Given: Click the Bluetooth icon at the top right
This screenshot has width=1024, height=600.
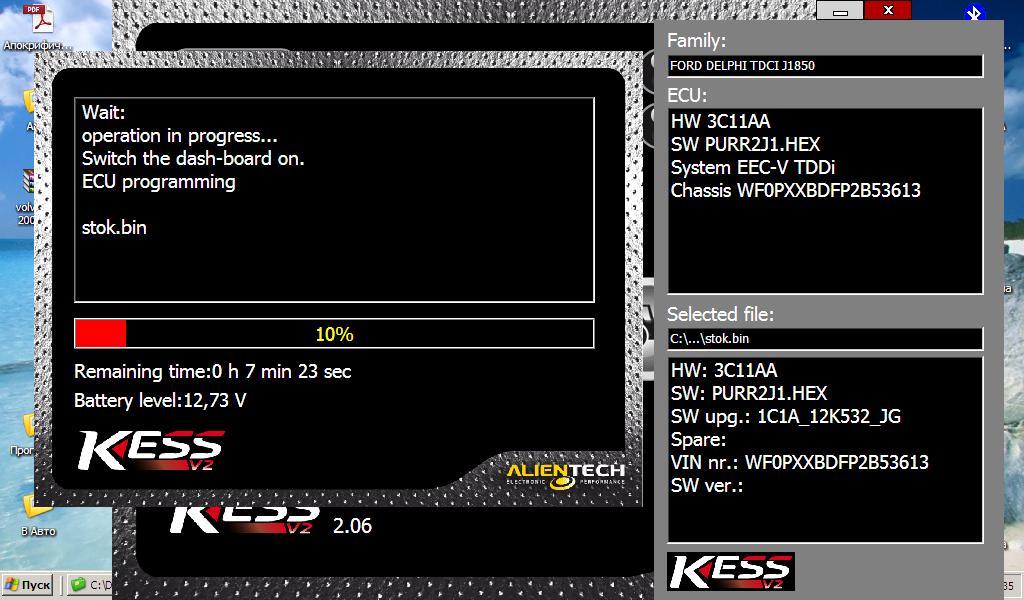Looking at the screenshot, I should pos(974,12).
